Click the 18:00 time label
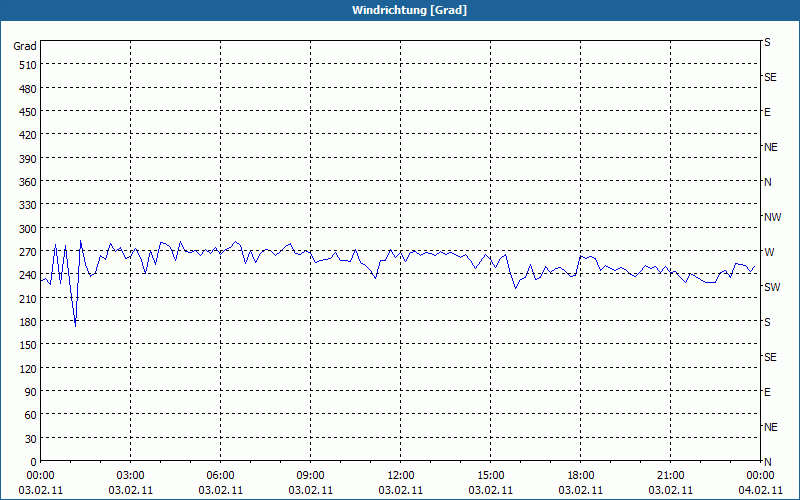The width and height of the screenshot is (800, 500). (581, 476)
